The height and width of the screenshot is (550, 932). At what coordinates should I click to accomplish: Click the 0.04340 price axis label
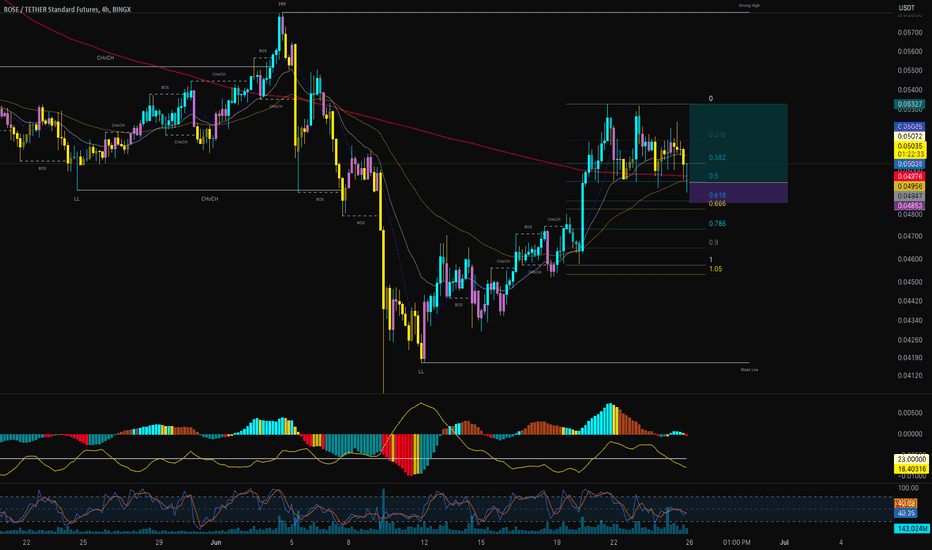[909, 320]
